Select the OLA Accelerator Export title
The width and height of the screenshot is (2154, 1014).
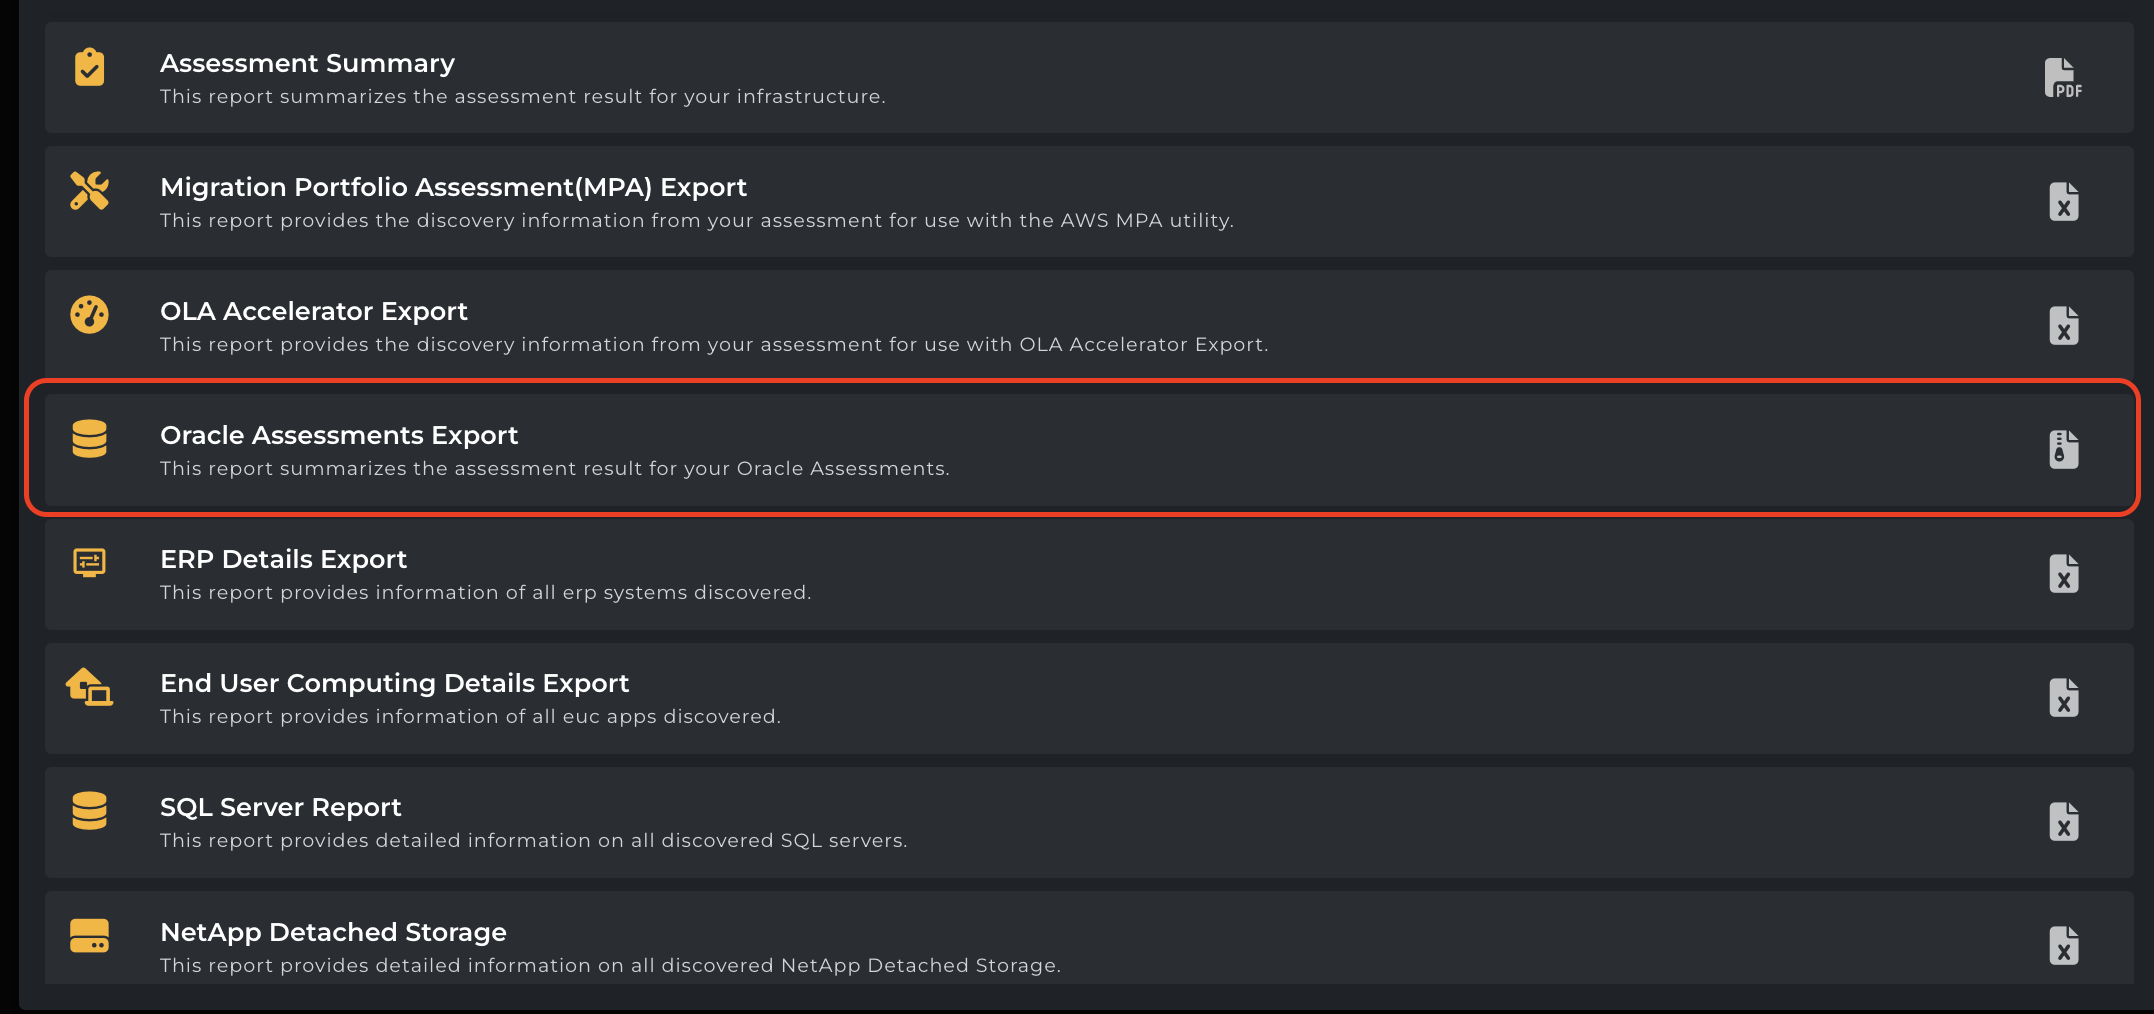313,311
